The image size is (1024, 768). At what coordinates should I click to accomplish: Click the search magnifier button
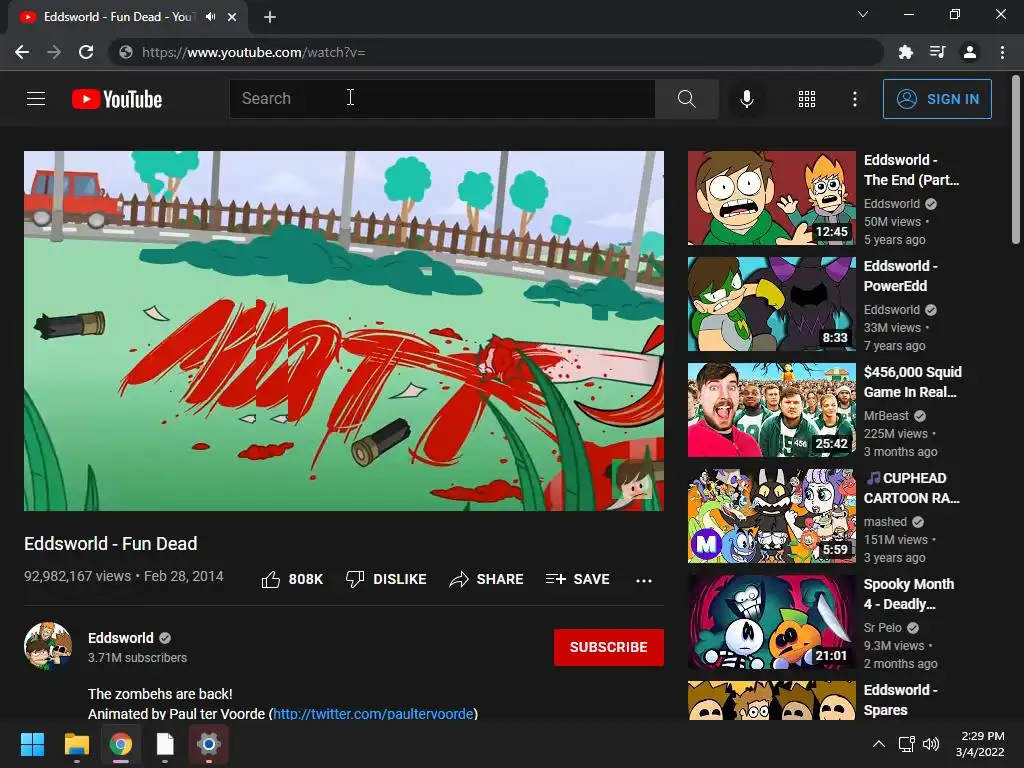tap(686, 99)
